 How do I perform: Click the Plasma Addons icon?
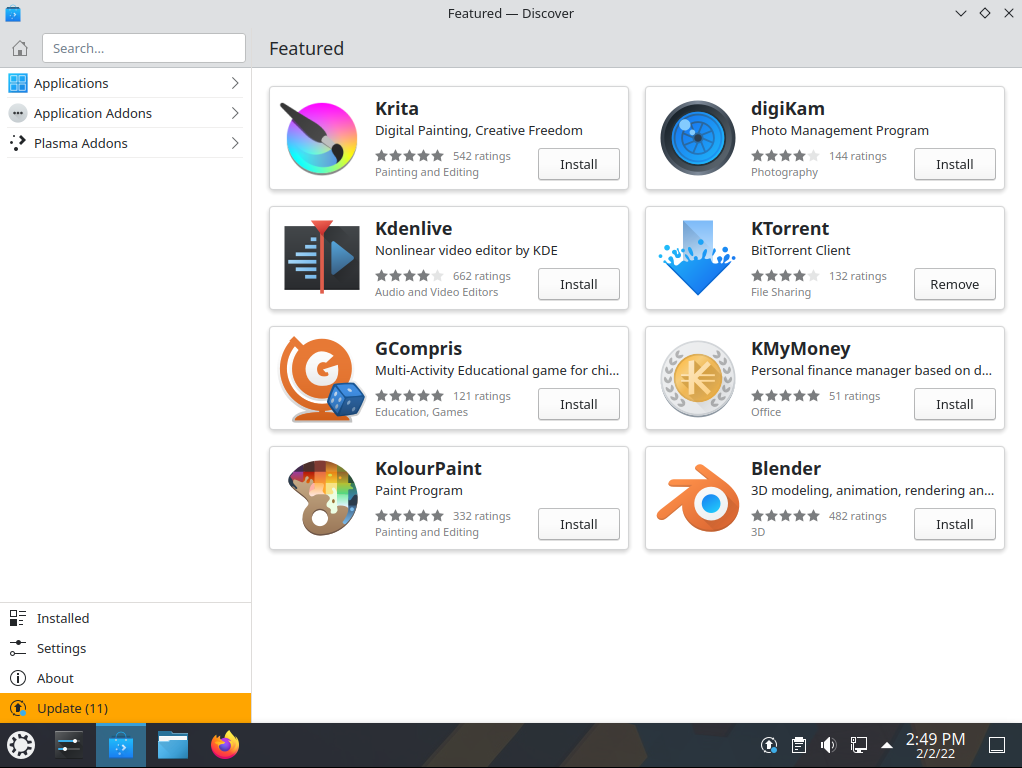tap(18, 143)
